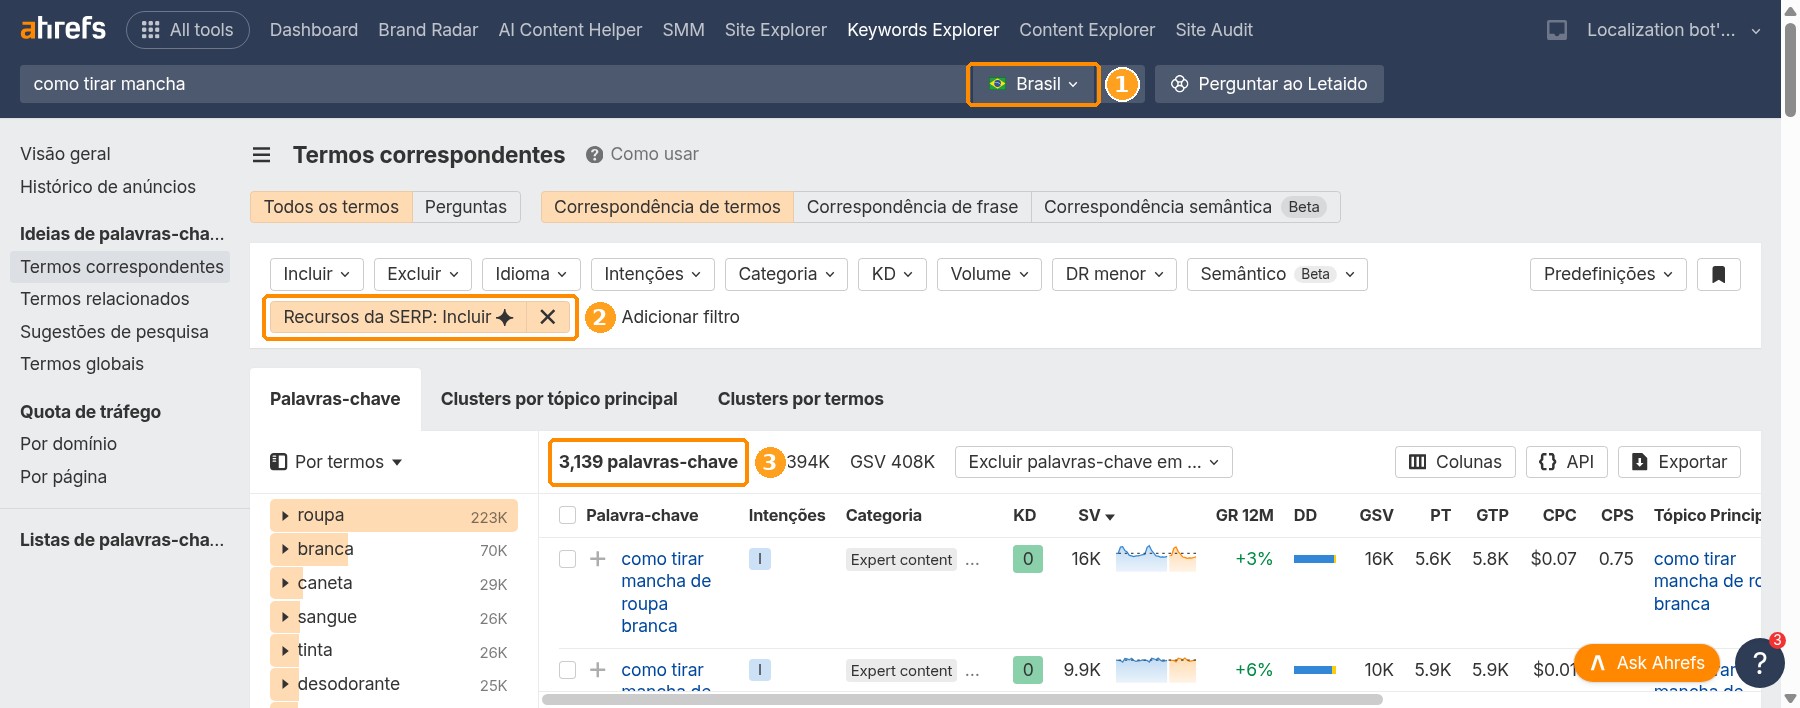Tick checkbox in the 9.9K volume row
This screenshot has height=708, width=1800.
click(x=567, y=670)
